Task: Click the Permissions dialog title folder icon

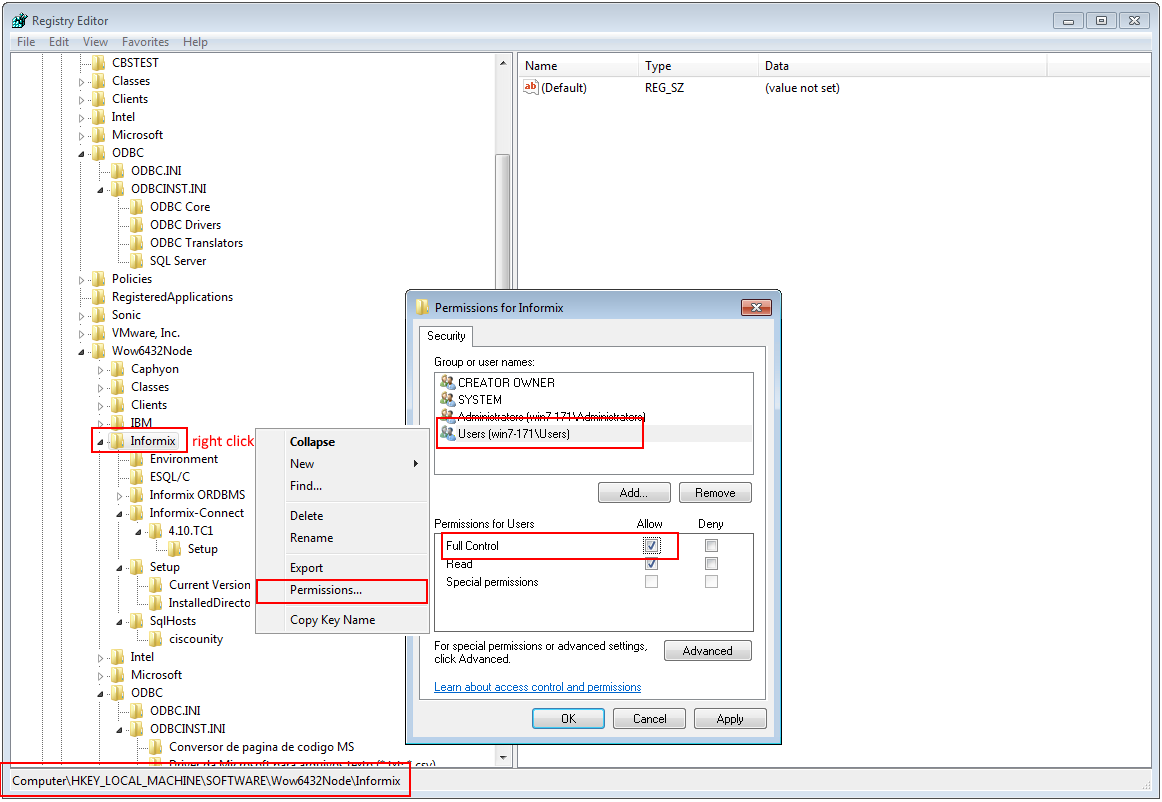Action: tap(422, 308)
